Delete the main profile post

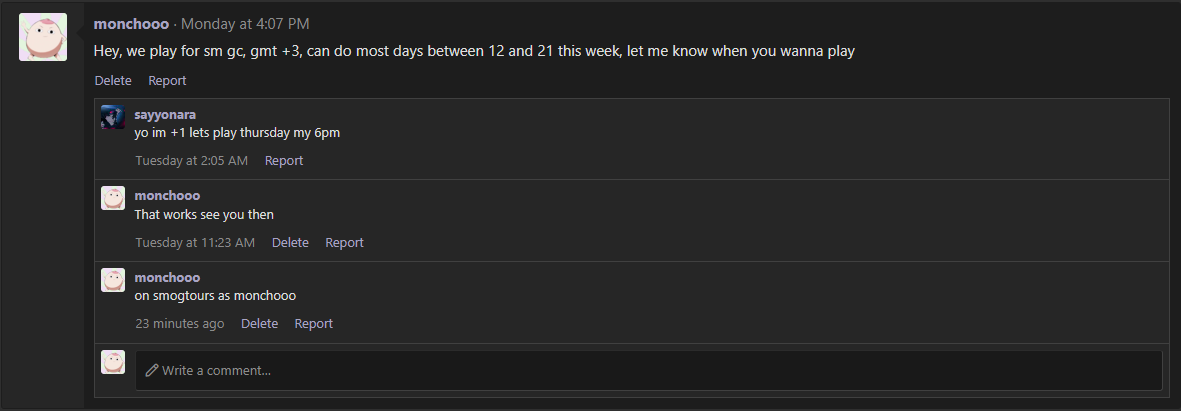113,80
